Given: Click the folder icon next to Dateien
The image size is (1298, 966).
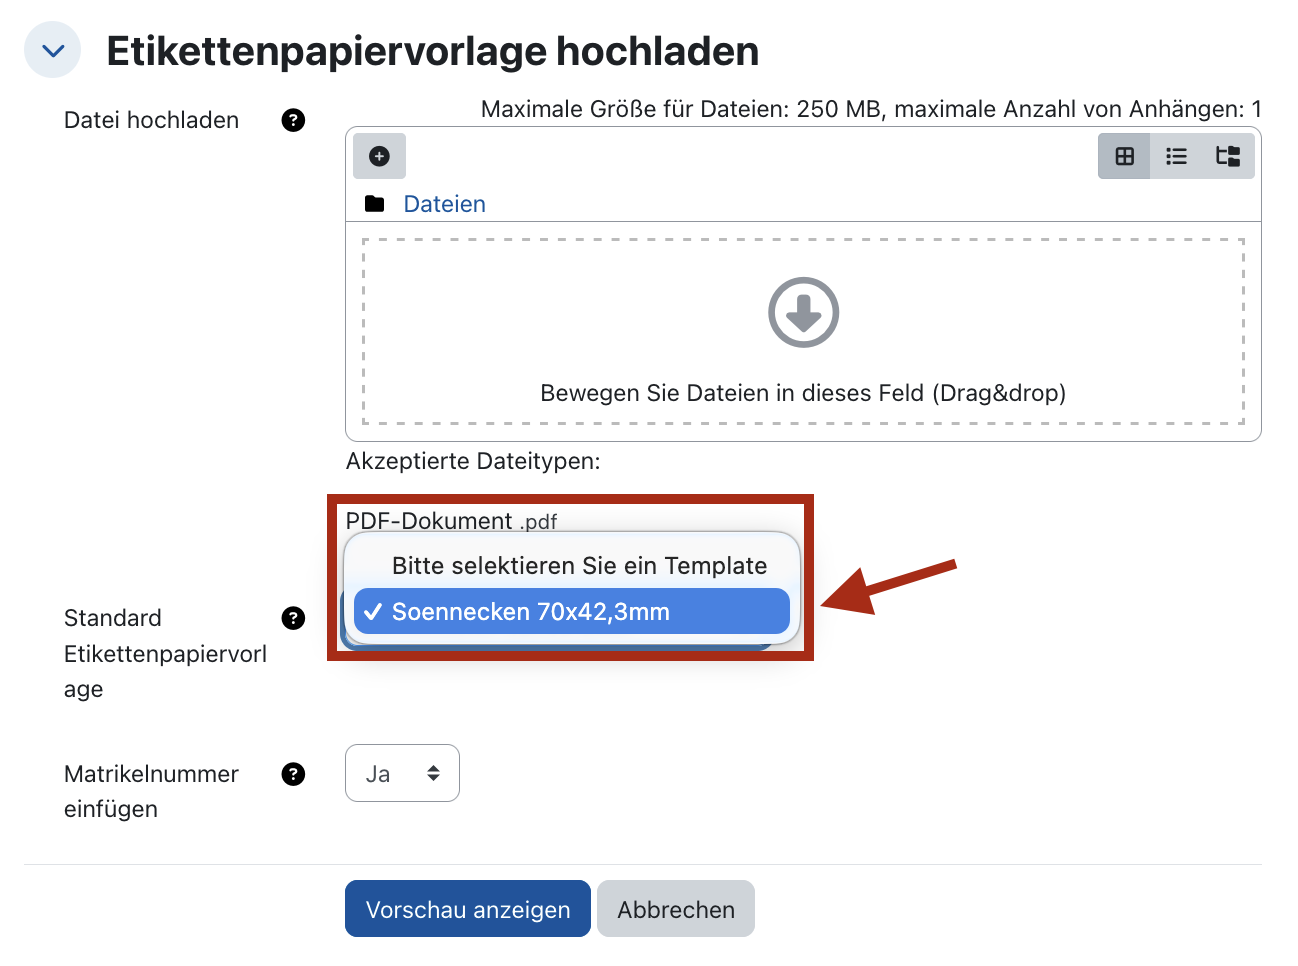Looking at the screenshot, I should tap(372, 203).
